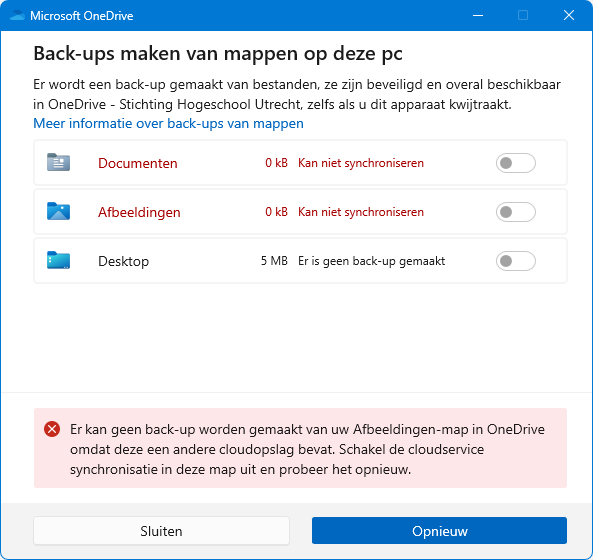
Task: Click the red error icon in the warning banner
Action: coord(52,429)
